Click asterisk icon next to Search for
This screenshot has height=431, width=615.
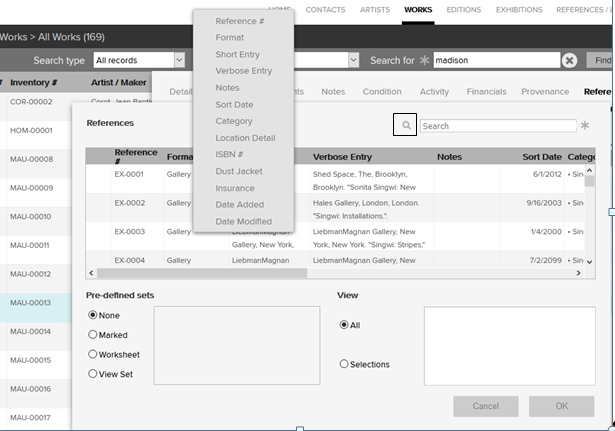[424, 60]
